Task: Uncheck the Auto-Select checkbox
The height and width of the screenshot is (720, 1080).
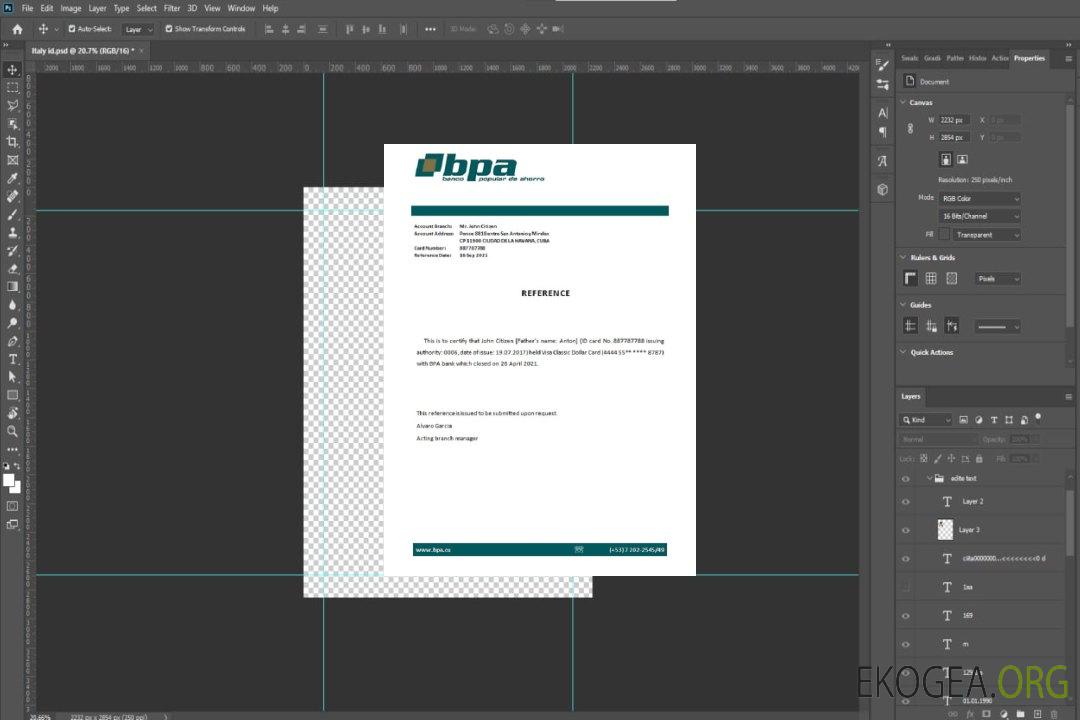Action: (70, 29)
